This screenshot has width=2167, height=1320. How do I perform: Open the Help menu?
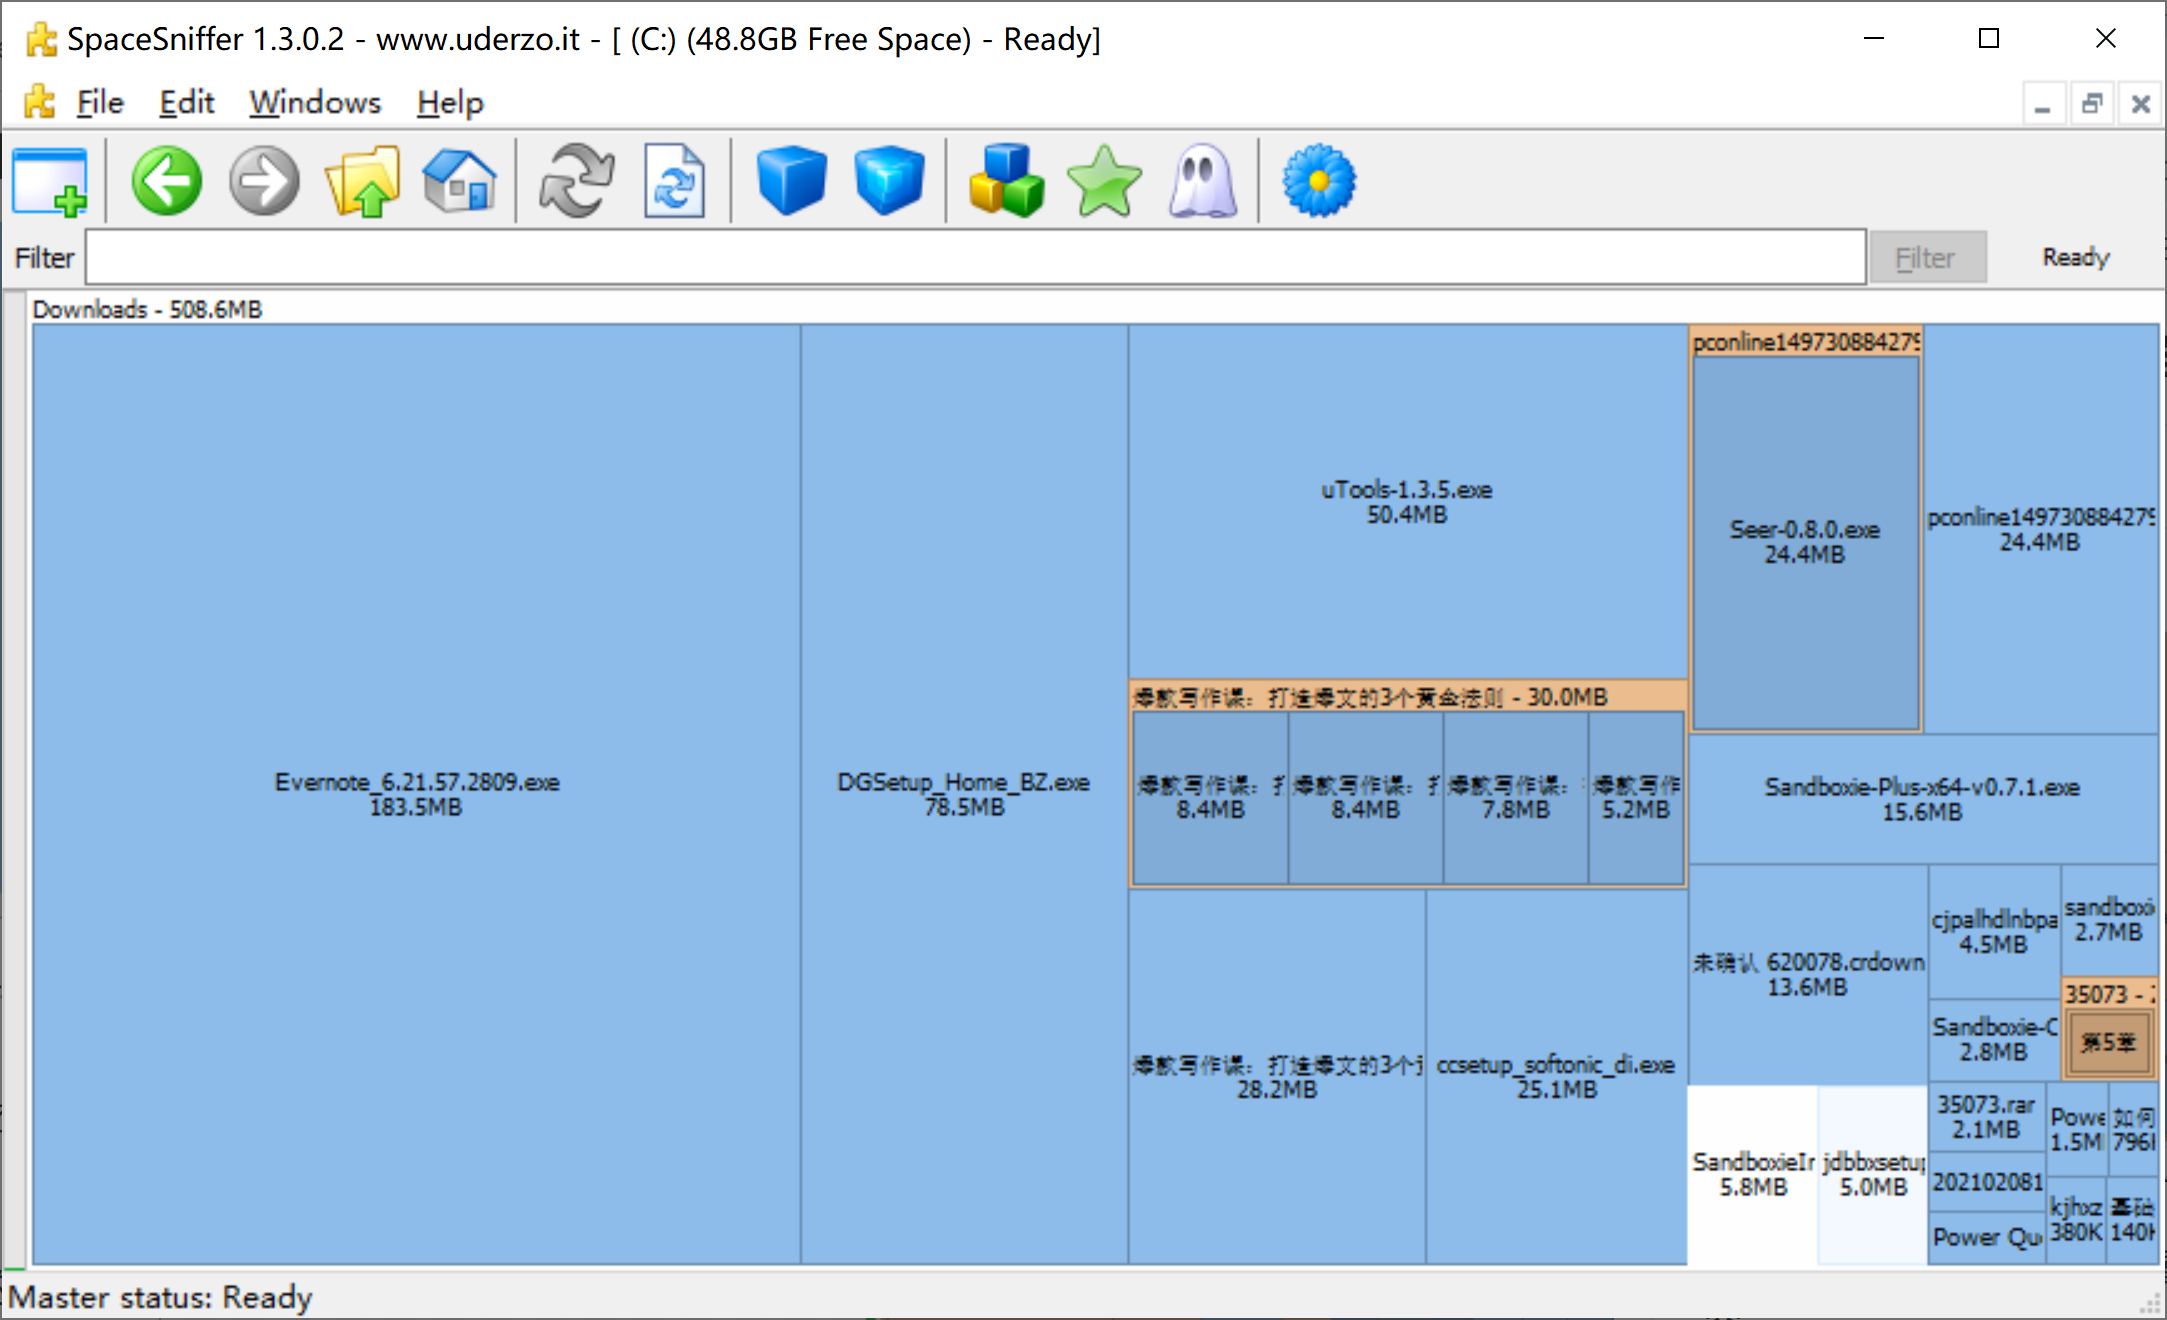450,102
